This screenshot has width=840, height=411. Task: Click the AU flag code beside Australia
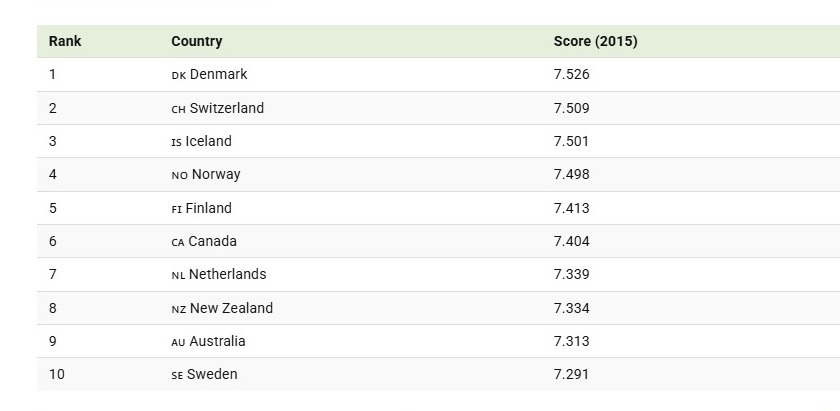(179, 342)
